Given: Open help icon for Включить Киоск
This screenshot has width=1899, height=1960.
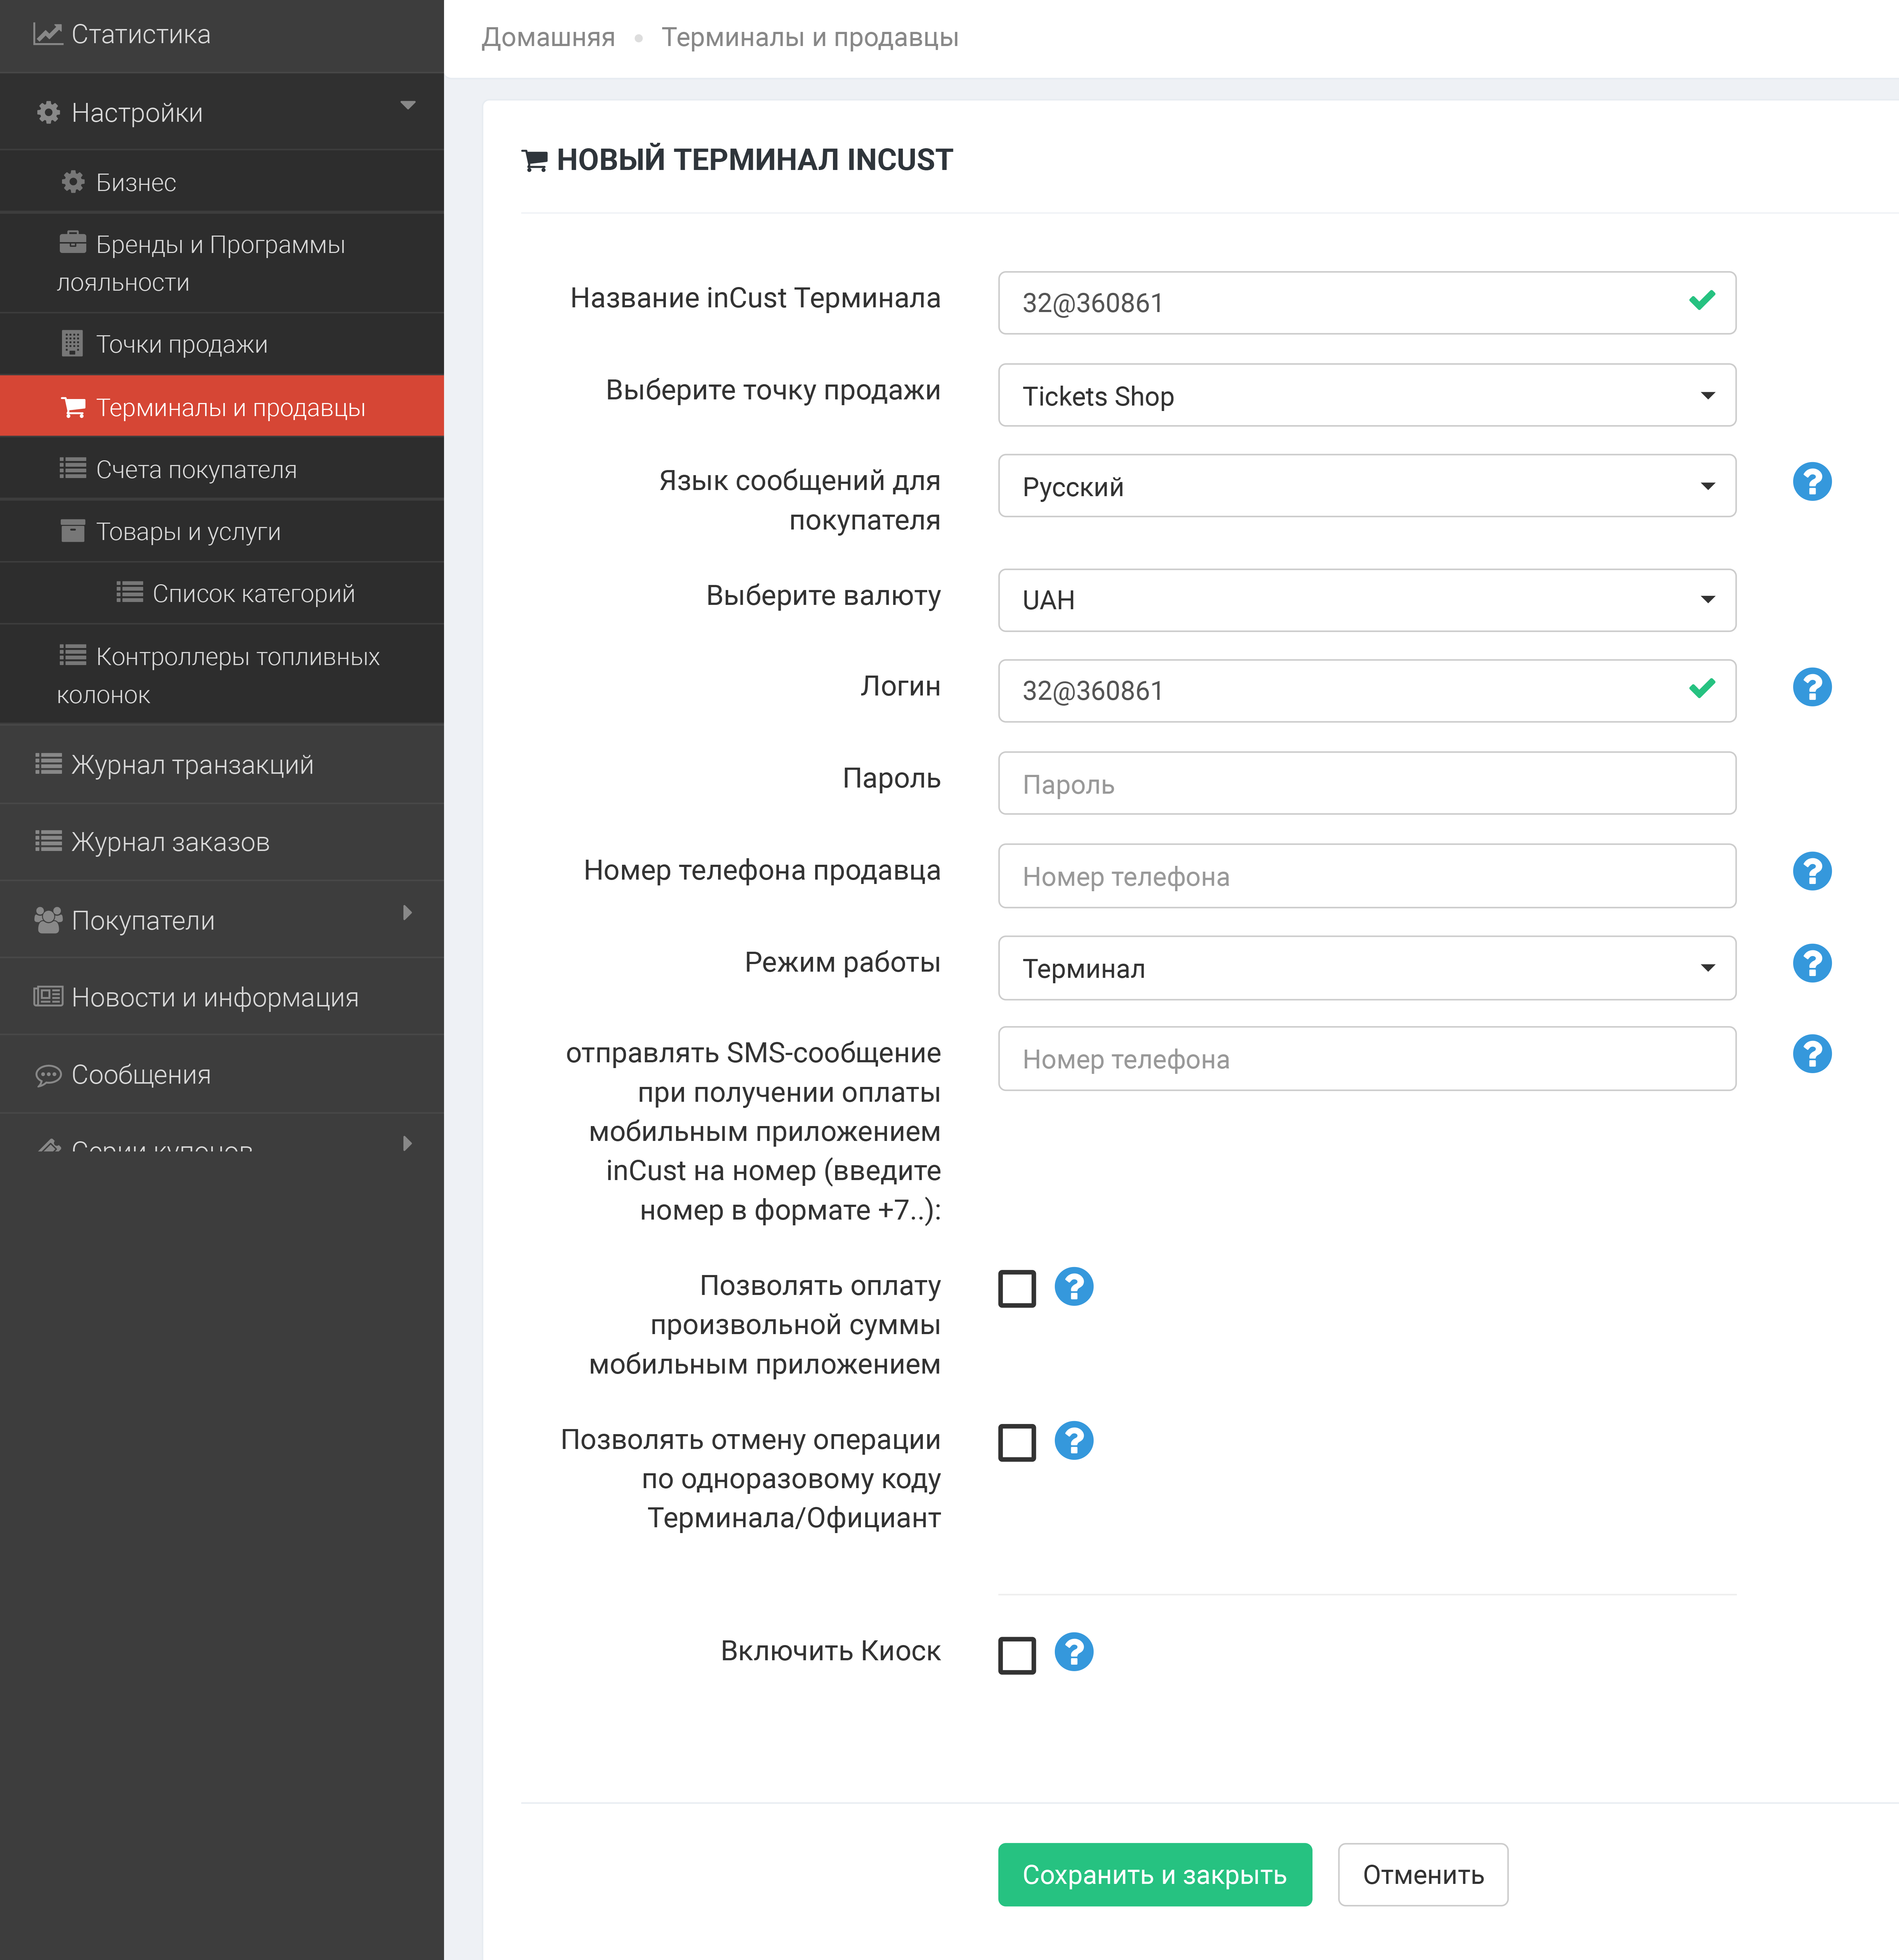Looking at the screenshot, I should (1074, 1652).
